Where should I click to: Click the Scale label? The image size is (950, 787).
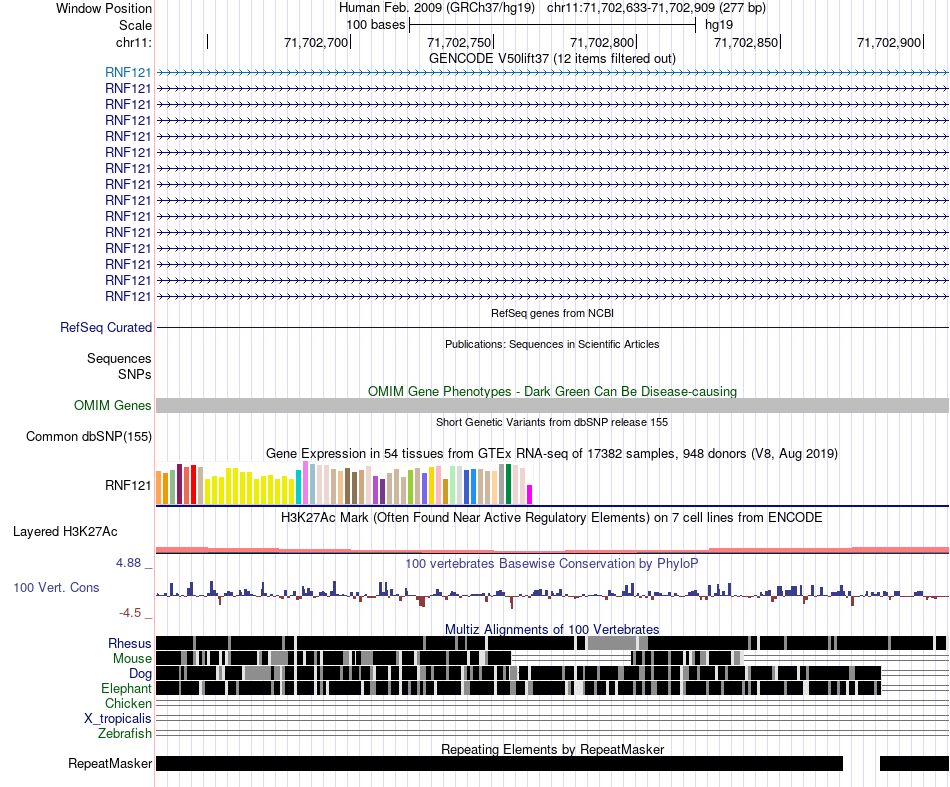135,25
